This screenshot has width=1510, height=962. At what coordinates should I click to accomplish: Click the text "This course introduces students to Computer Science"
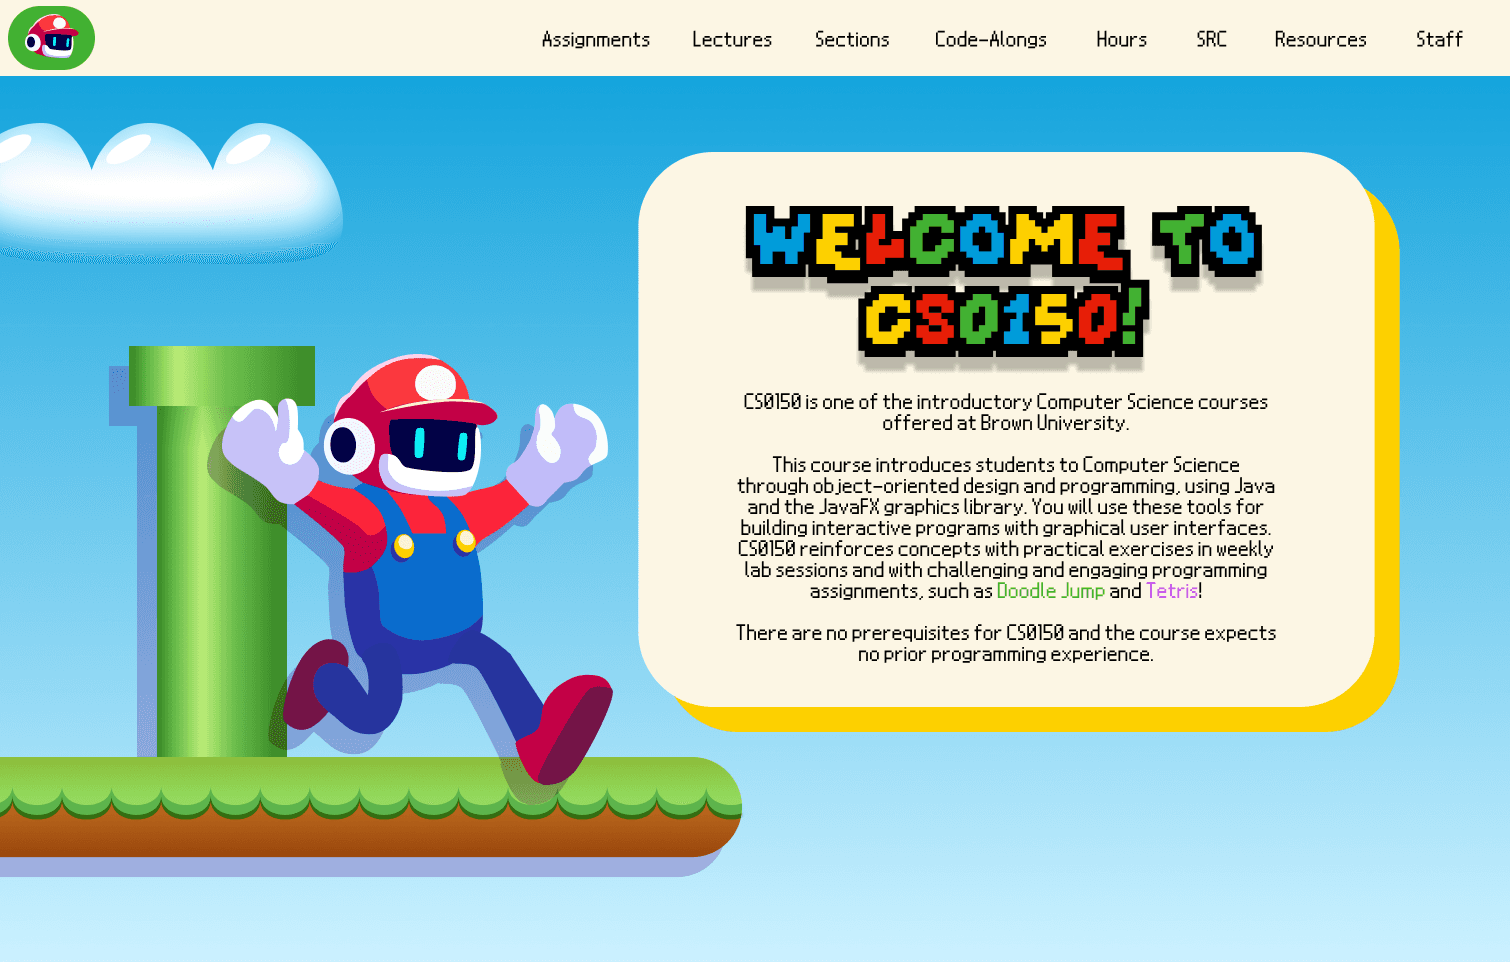click(1006, 465)
